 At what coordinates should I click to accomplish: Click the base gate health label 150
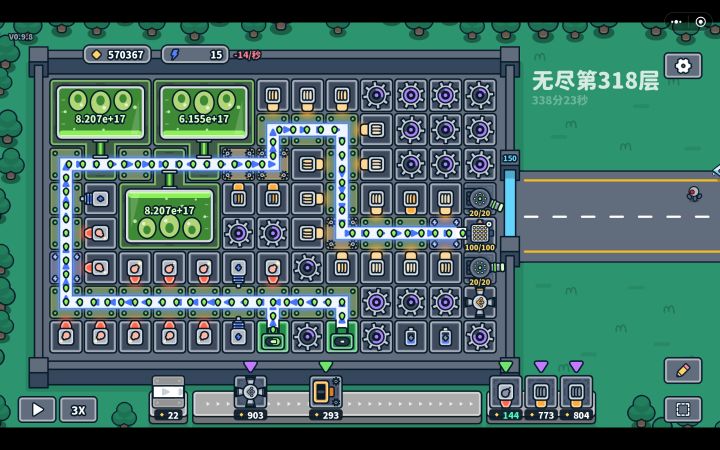(510, 158)
